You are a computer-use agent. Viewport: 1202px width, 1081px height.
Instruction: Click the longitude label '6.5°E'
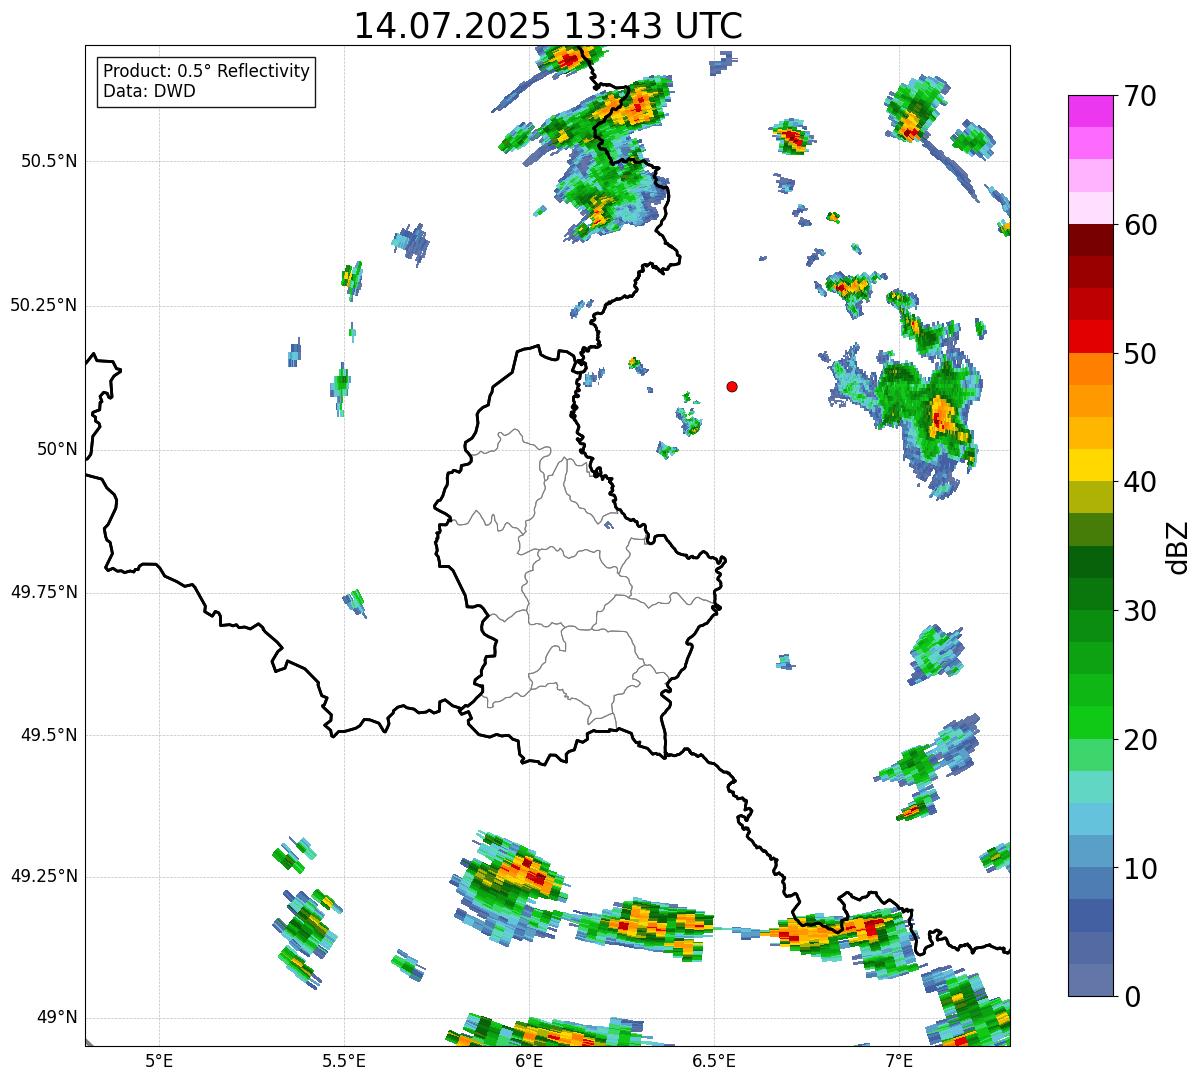[714, 1060]
